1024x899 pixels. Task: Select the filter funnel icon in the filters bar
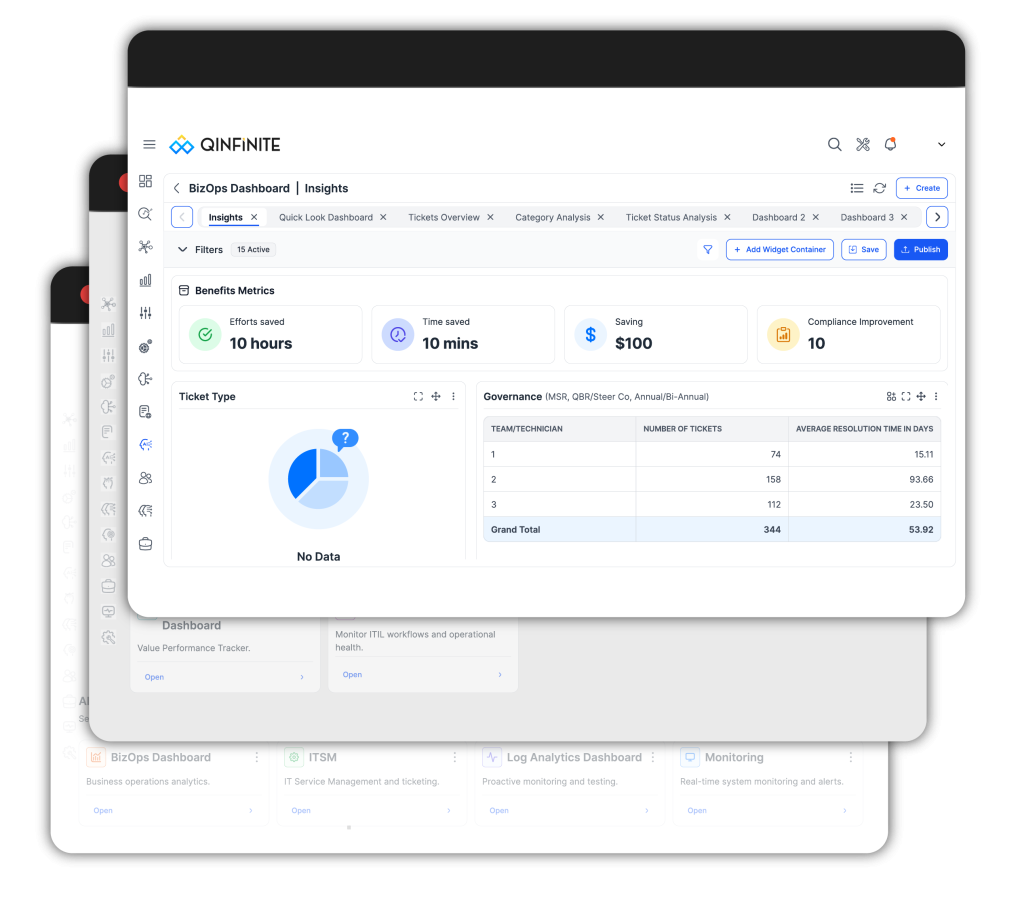(x=708, y=249)
